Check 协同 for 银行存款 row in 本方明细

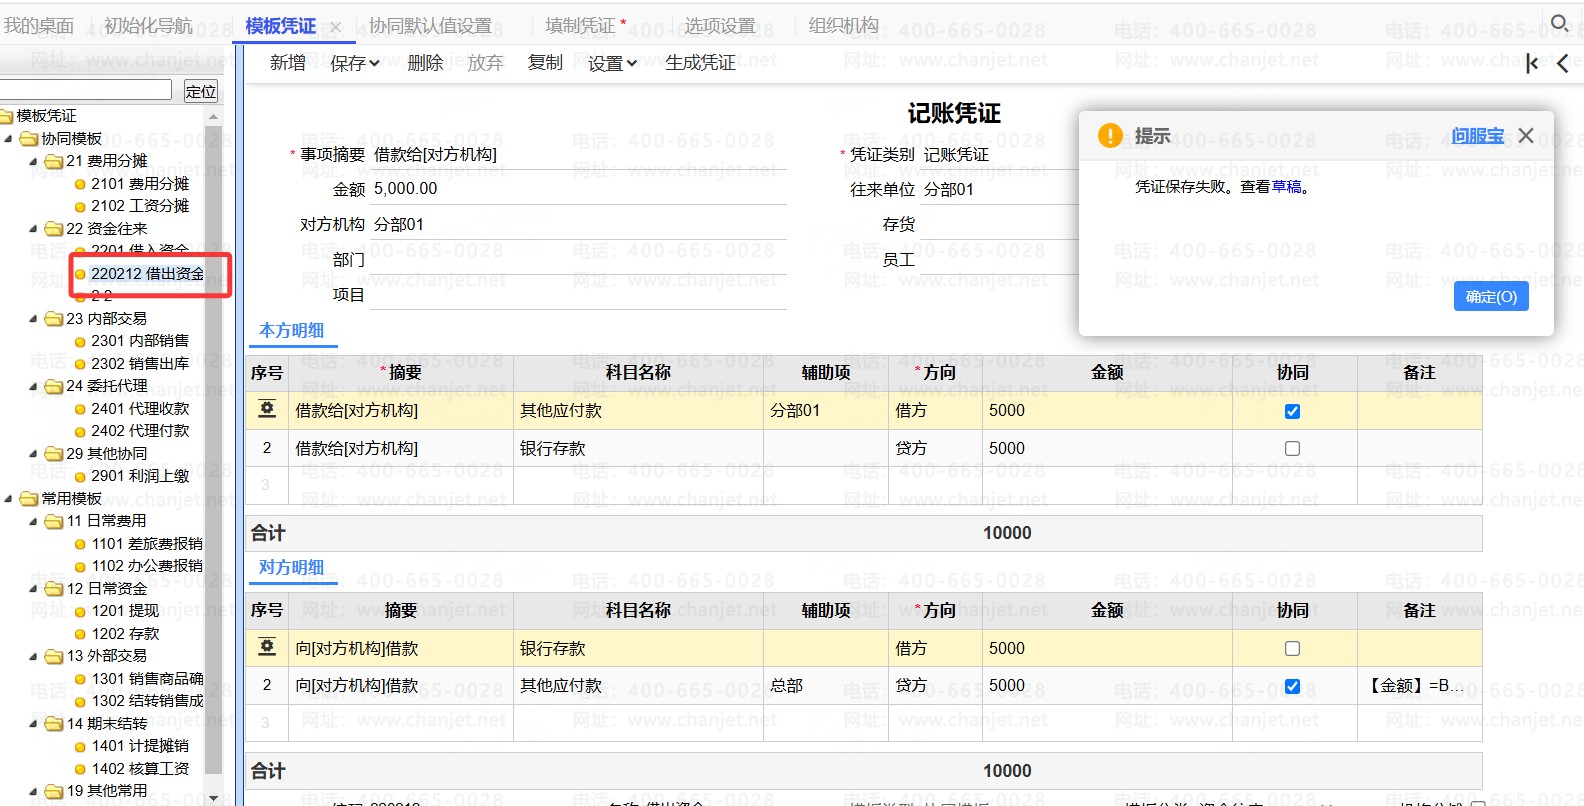click(1292, 449)
